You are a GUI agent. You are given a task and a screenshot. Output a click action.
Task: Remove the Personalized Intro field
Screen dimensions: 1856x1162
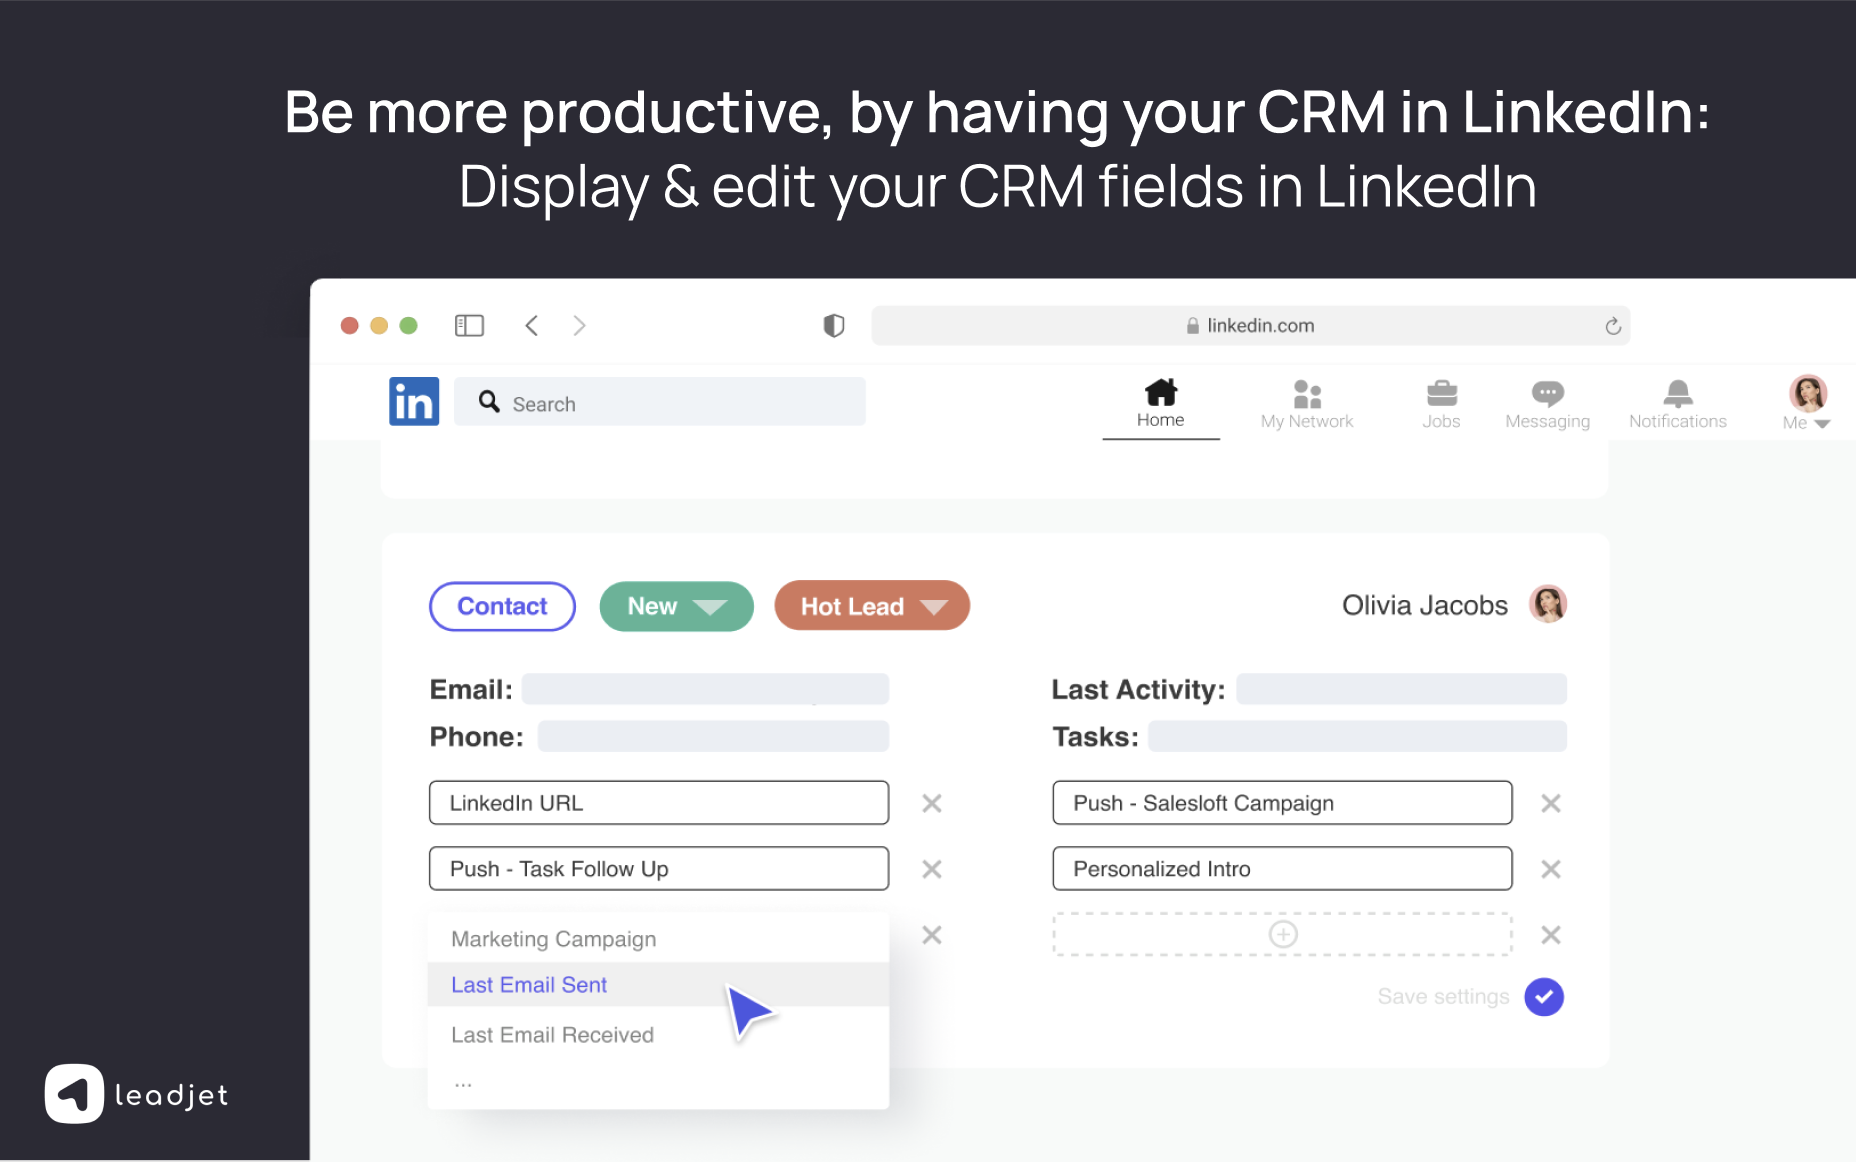tap(1551, 869)
